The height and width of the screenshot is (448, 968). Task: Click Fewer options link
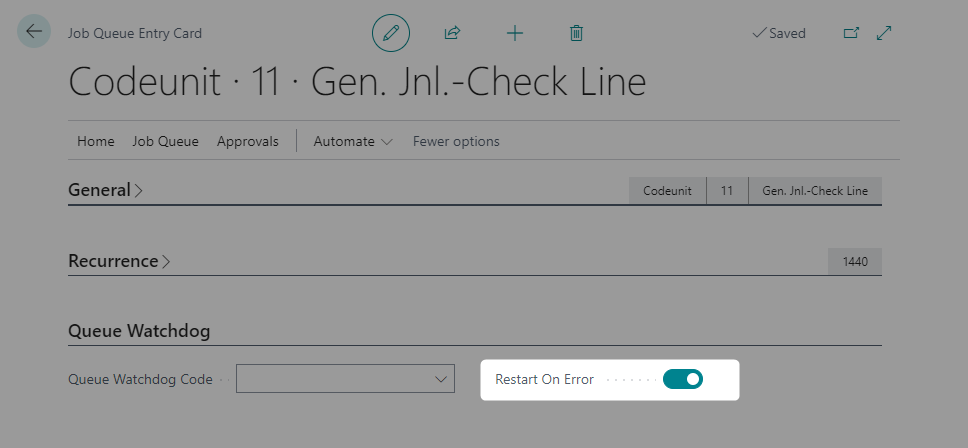[456, 141]
